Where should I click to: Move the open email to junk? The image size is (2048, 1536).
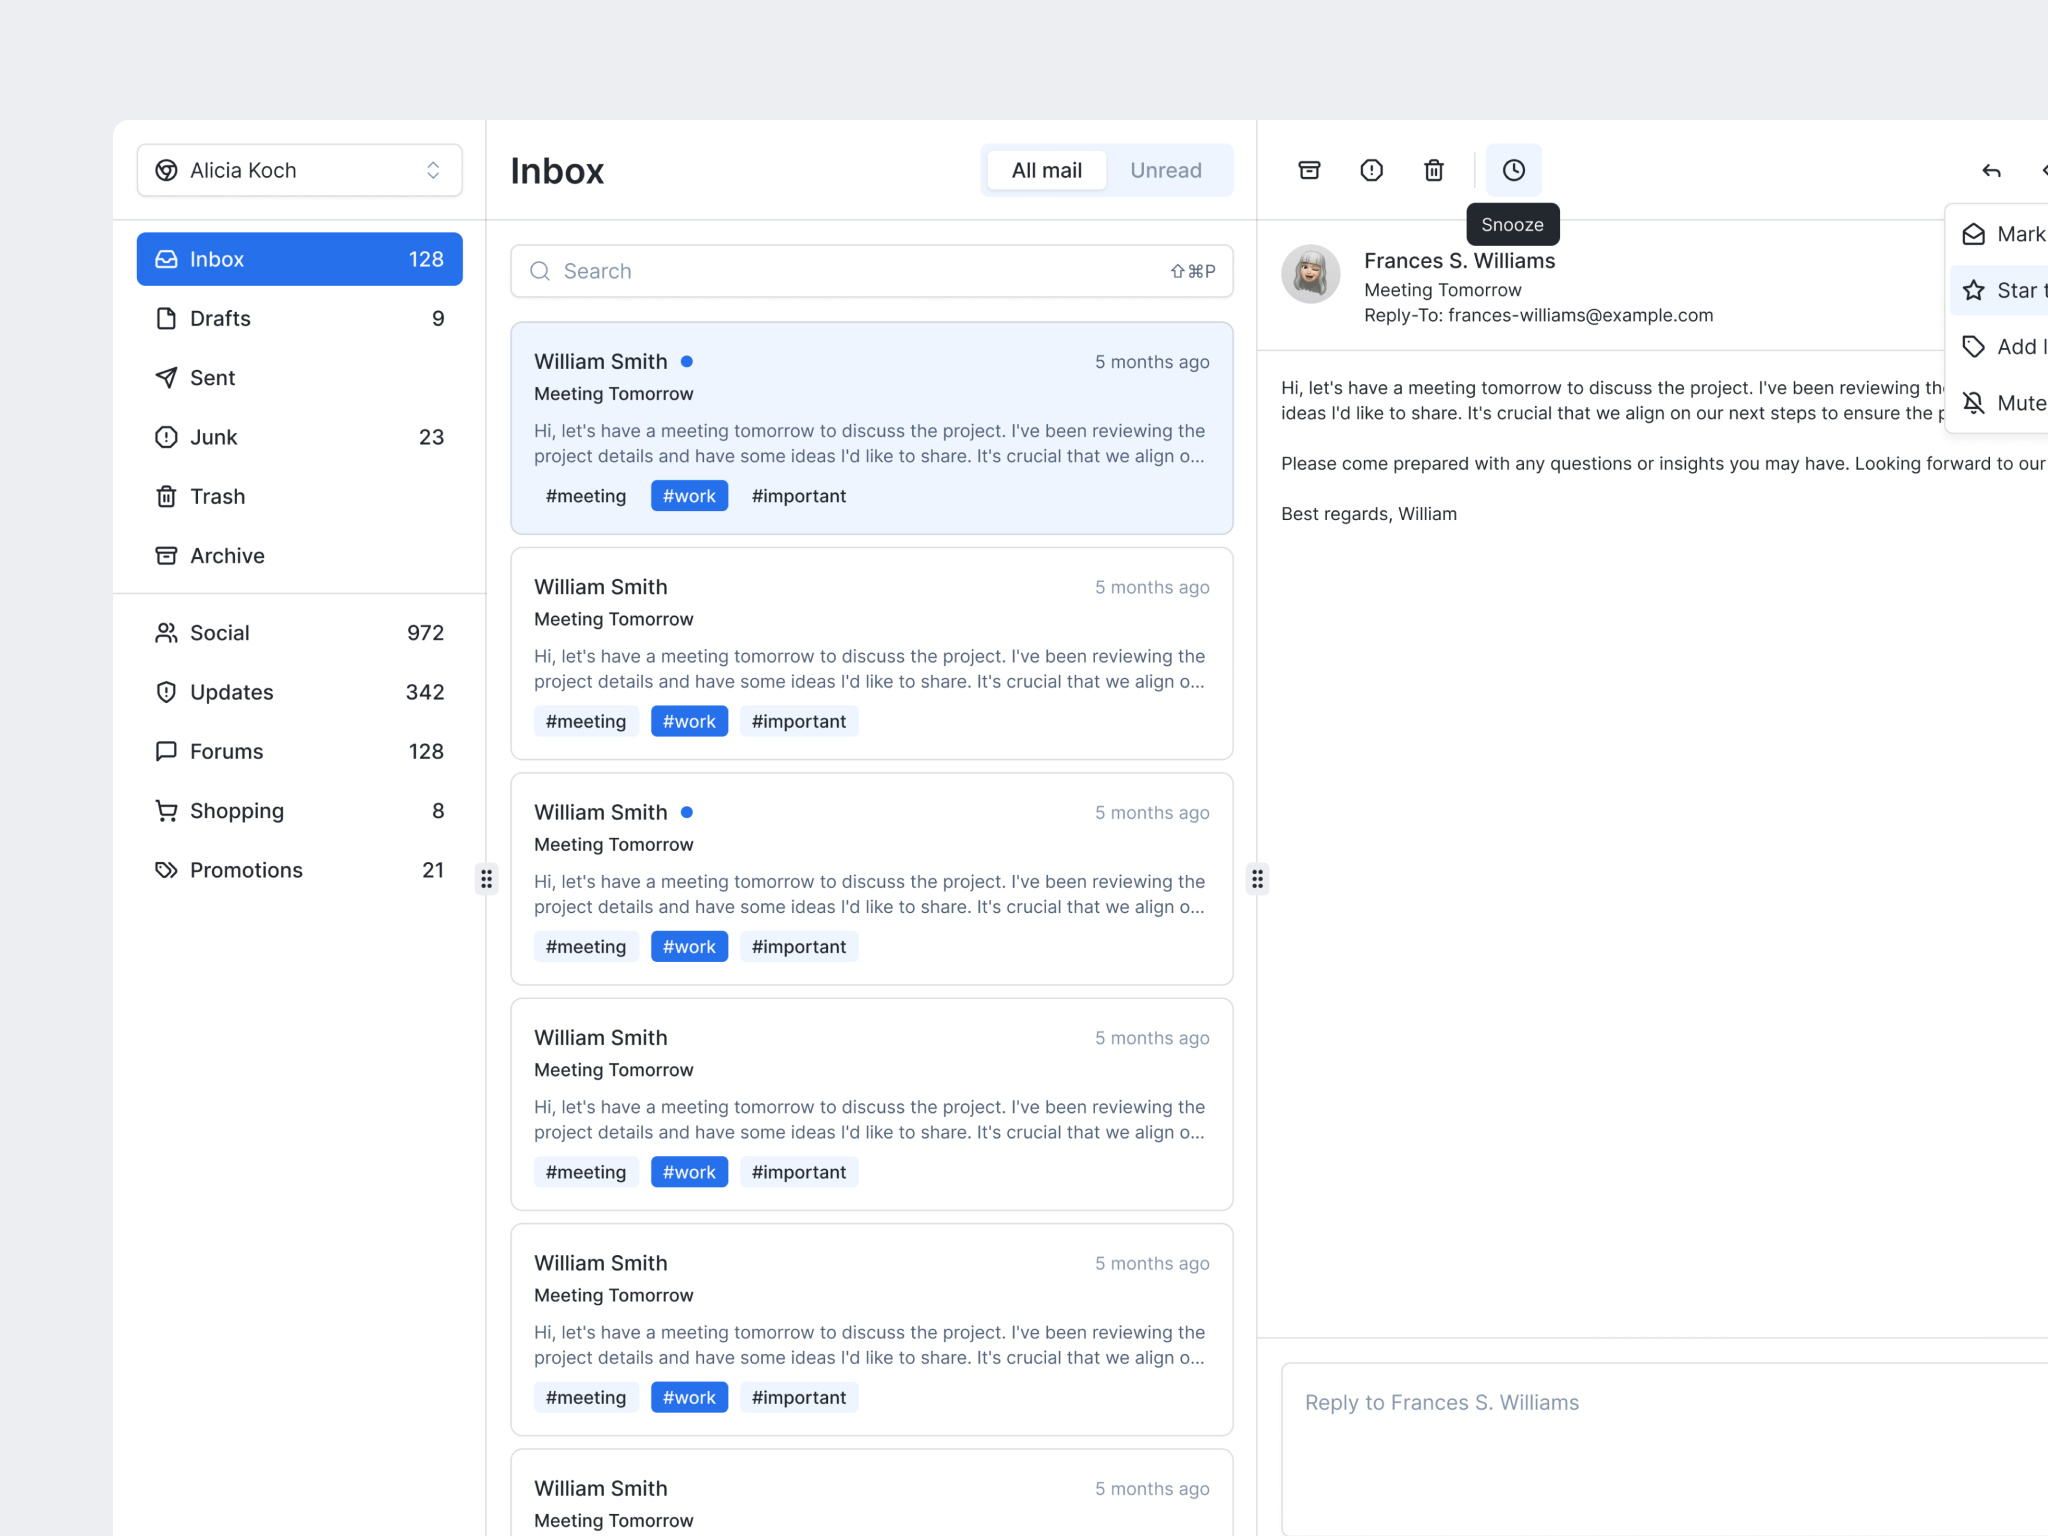pyautogui.click(x=1371, y=170)
